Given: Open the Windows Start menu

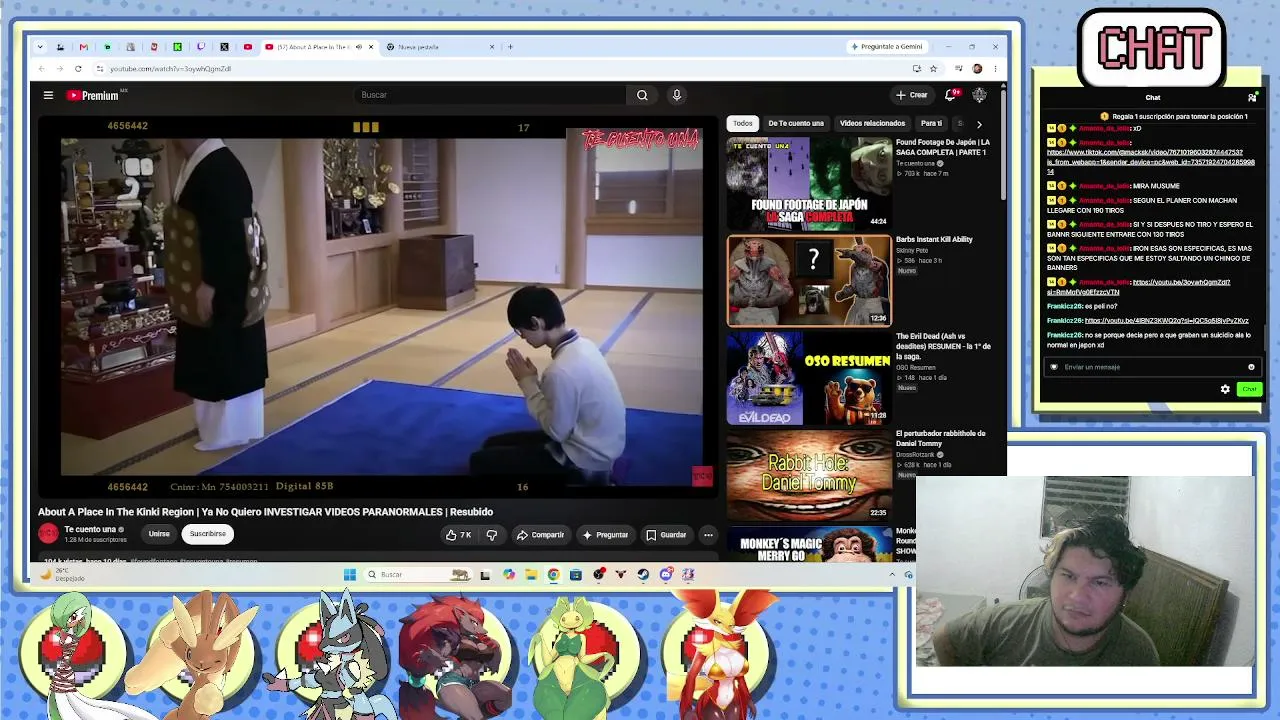Looking at the screenshot, I should (x=349, y=575).
